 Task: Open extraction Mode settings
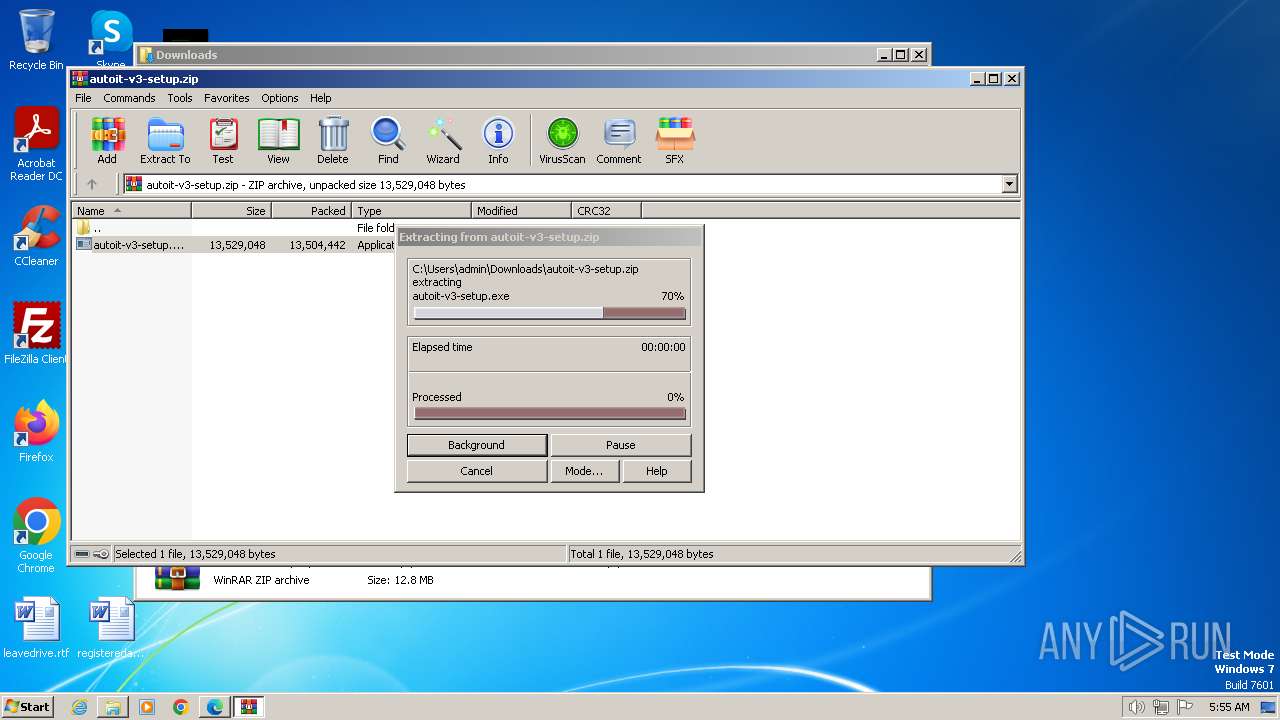click(584, 471)
